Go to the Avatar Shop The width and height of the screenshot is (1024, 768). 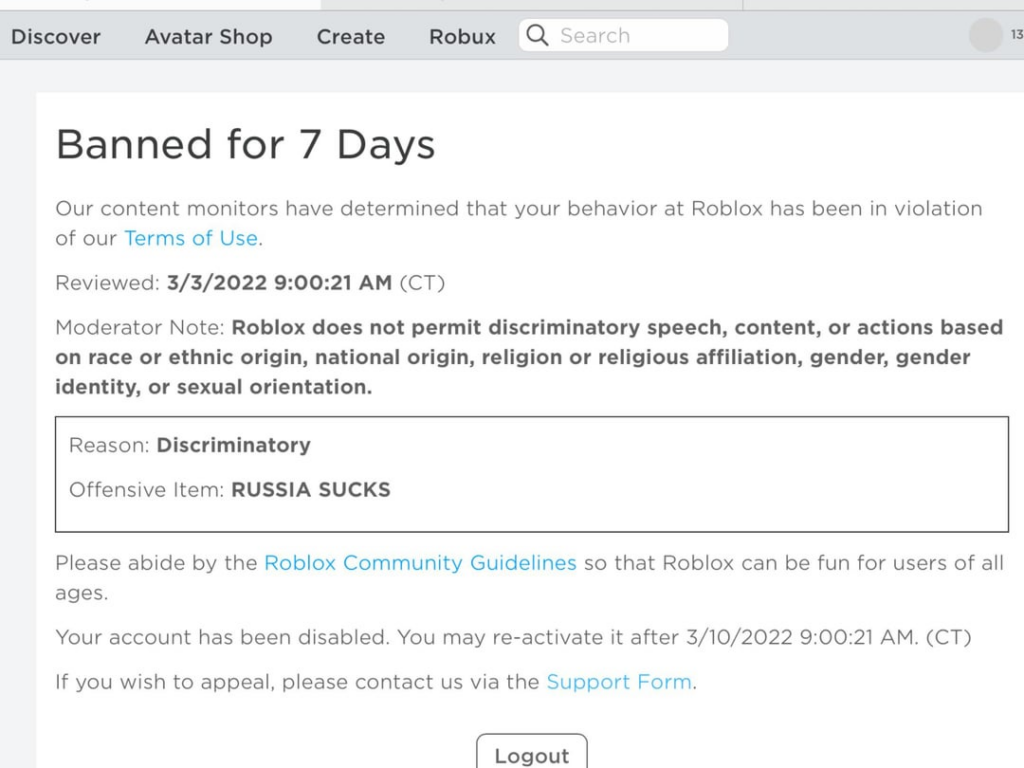[x=208, y=37]
